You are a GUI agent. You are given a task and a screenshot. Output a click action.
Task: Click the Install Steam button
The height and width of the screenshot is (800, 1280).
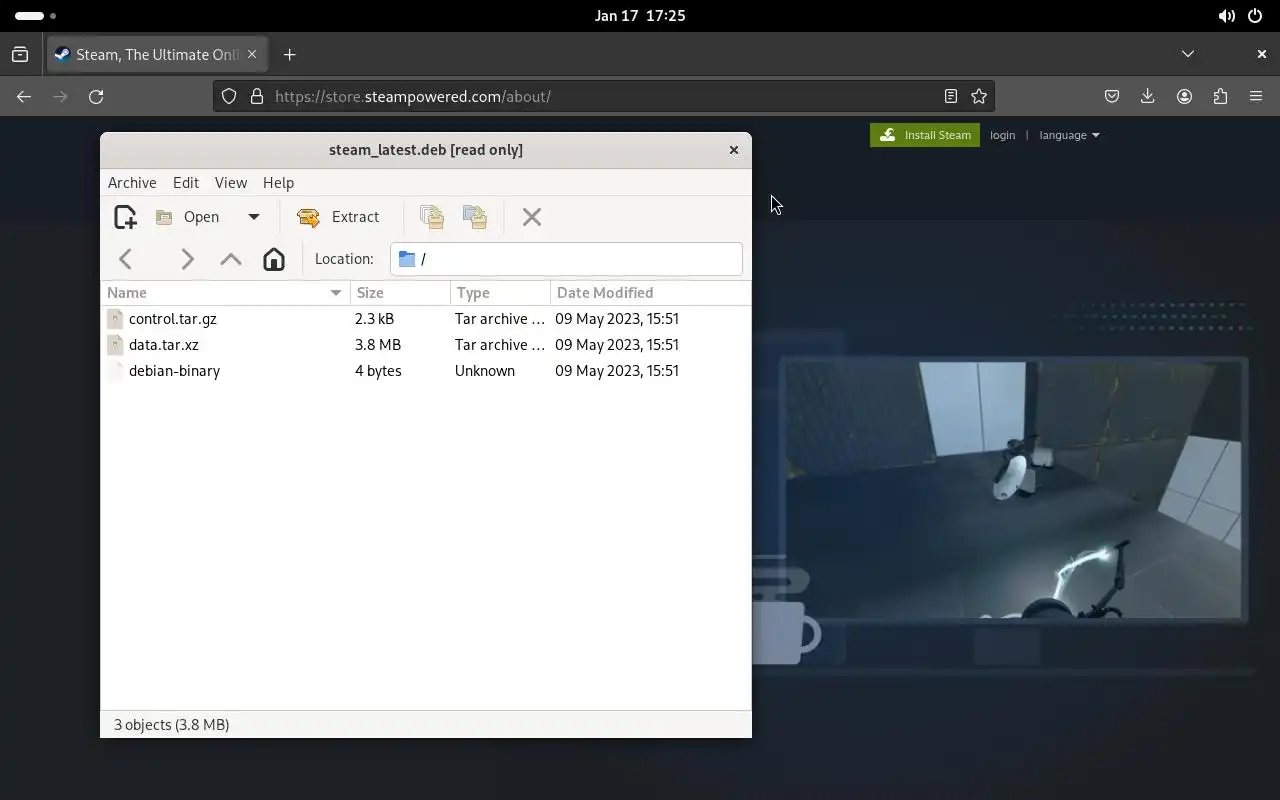(x=925, y=135)
